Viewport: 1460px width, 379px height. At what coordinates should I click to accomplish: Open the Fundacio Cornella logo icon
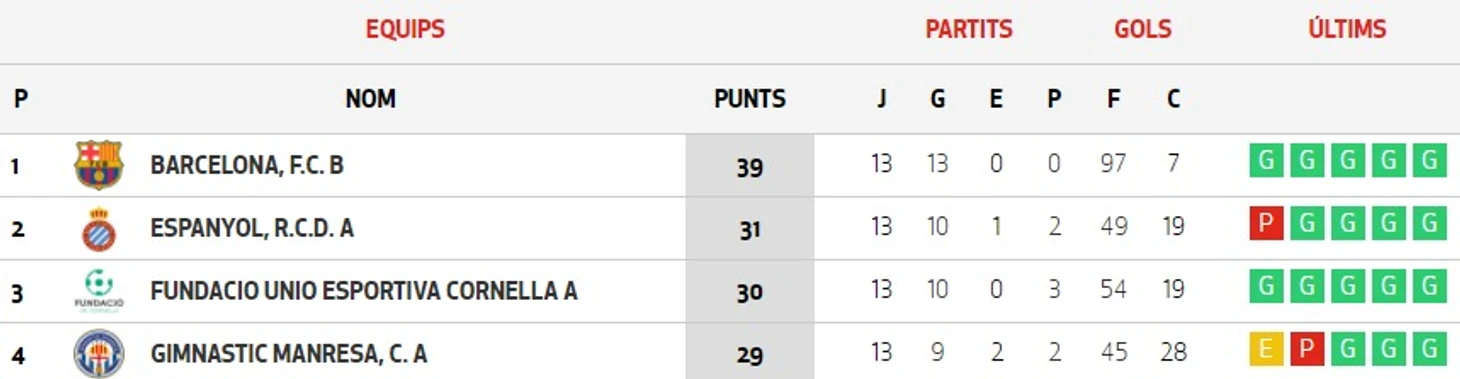(x=99, y=291)
